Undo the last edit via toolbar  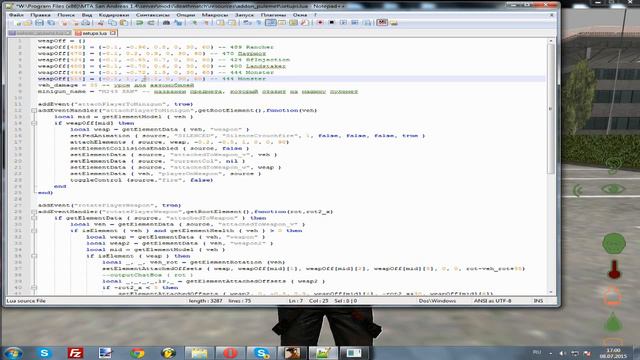click(140, 23)
